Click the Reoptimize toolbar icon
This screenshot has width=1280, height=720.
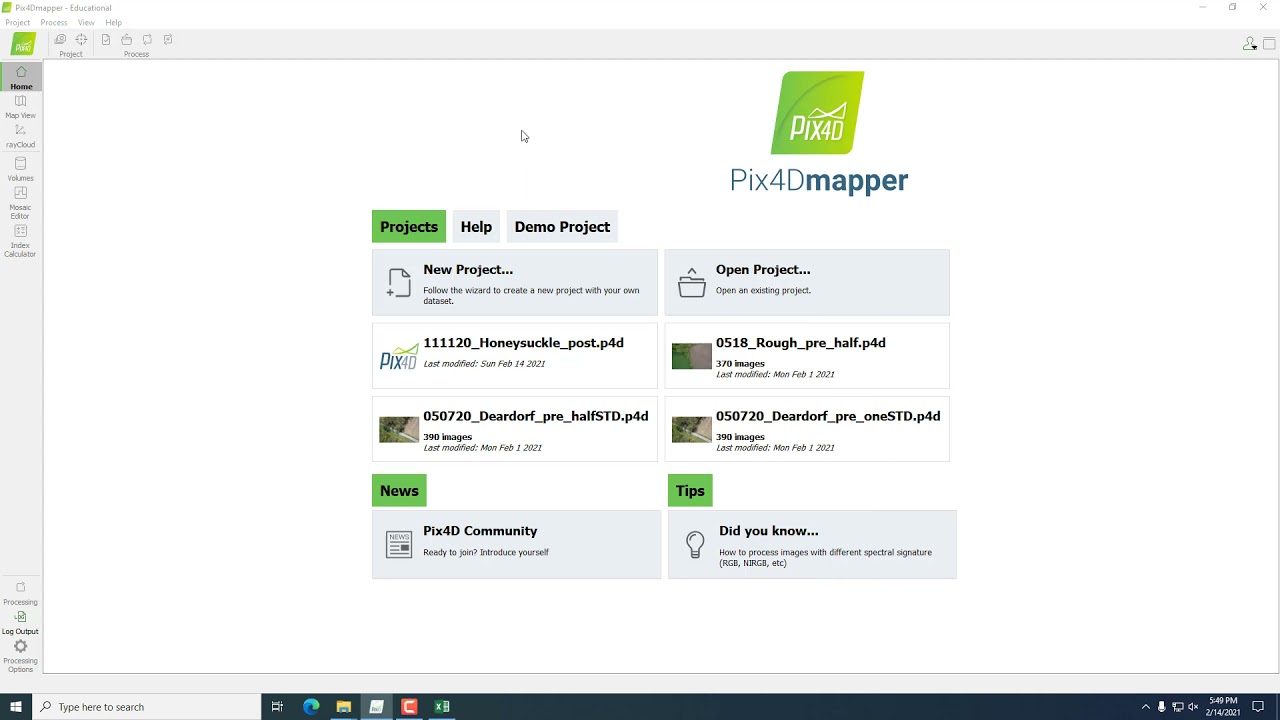[147, 40]
